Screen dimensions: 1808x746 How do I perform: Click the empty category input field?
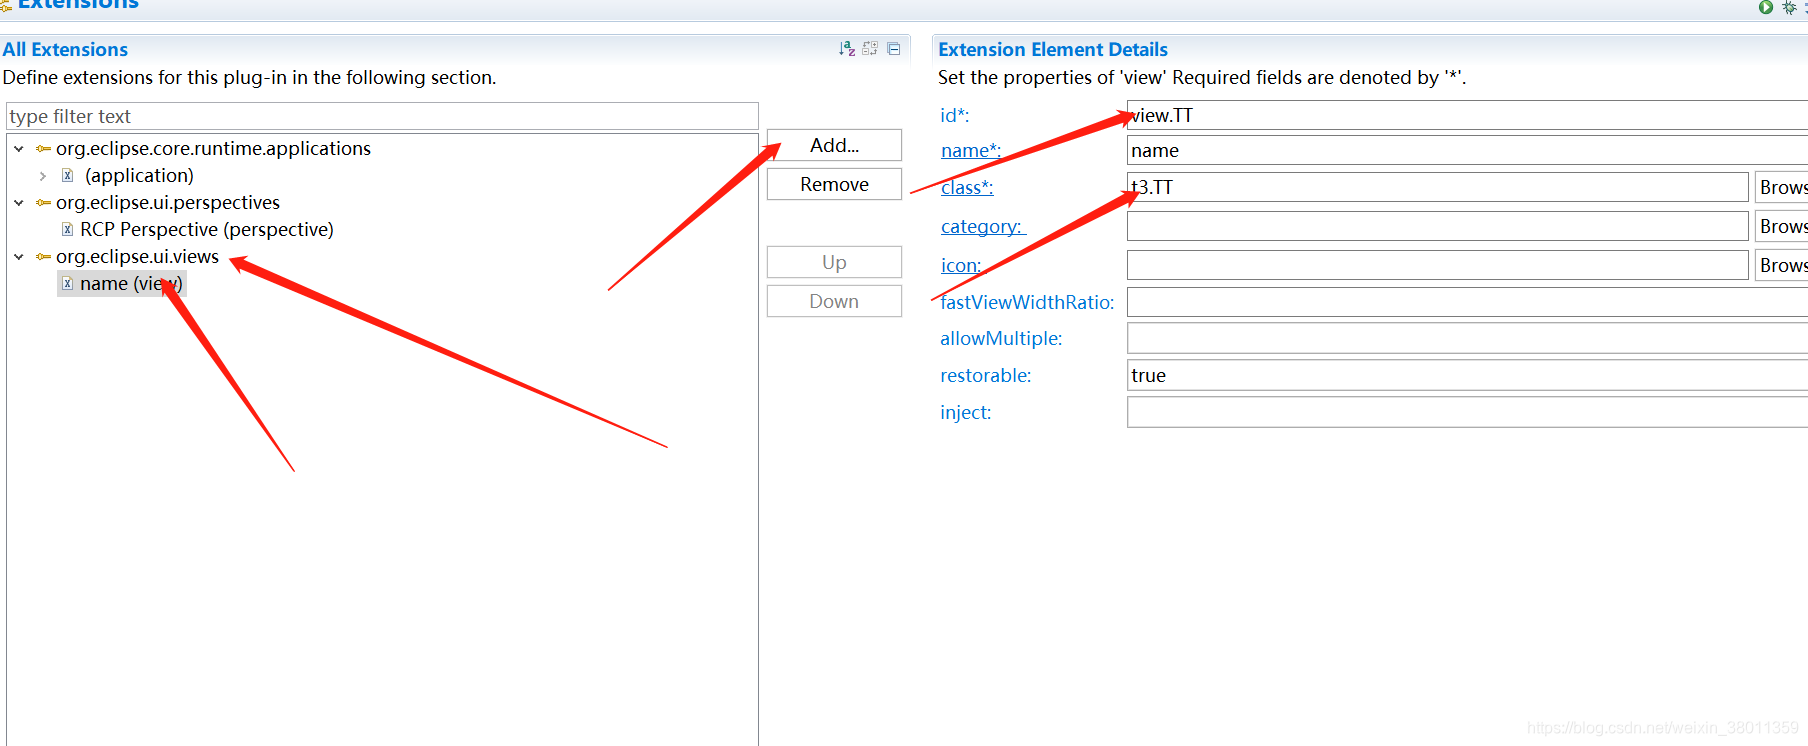click(x=1438, y=226)
